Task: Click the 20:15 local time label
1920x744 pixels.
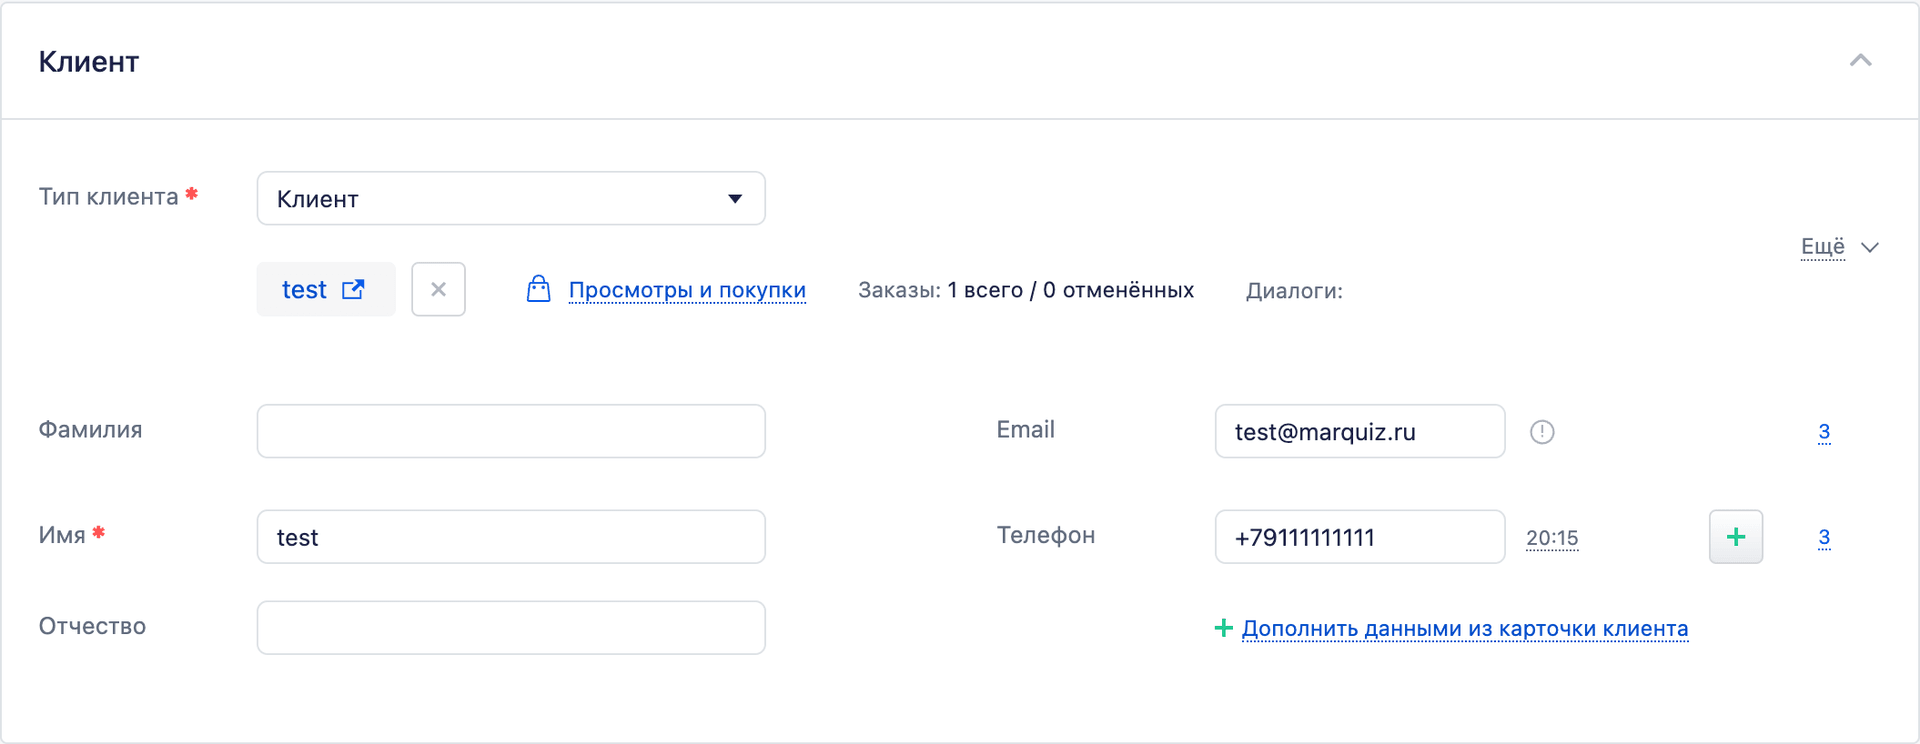Action: (x=1552, y=538)
